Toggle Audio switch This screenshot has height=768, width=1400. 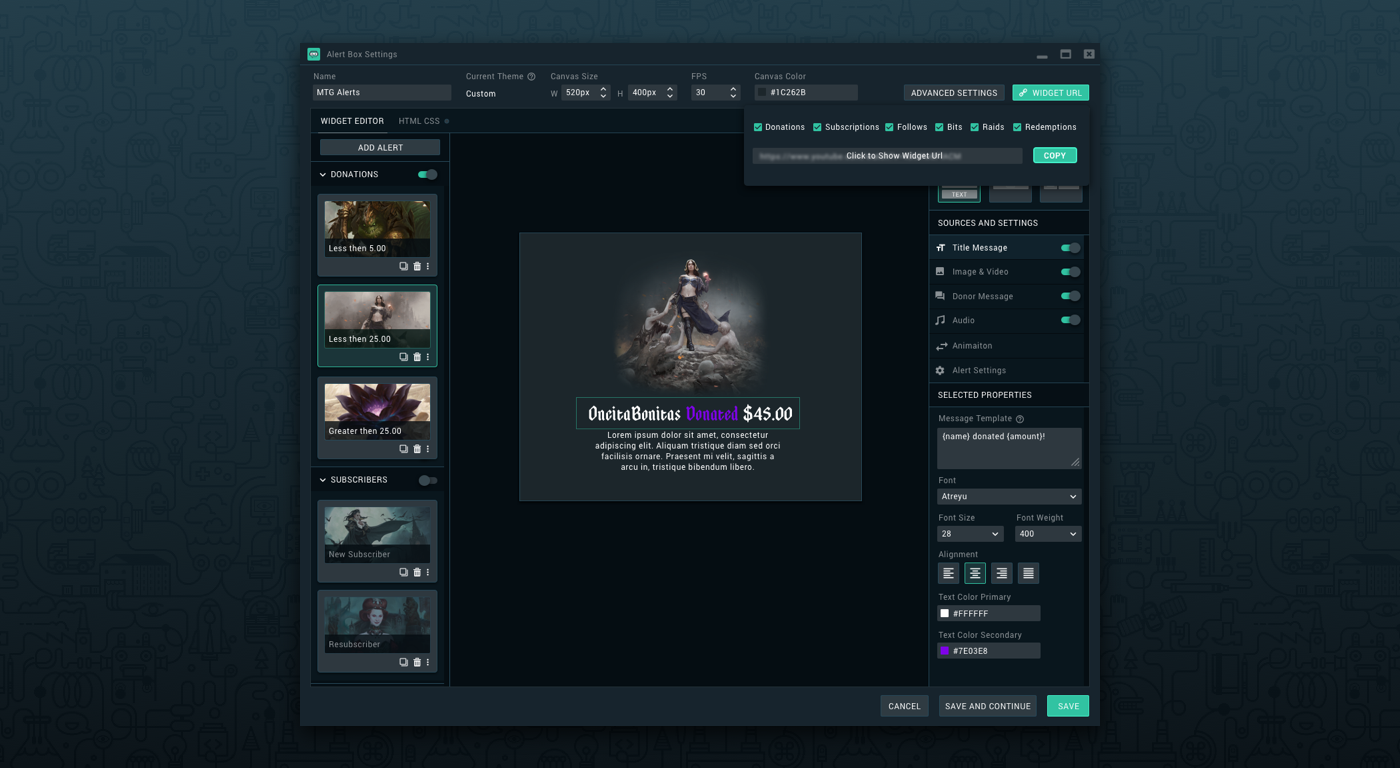point(1070,320)
